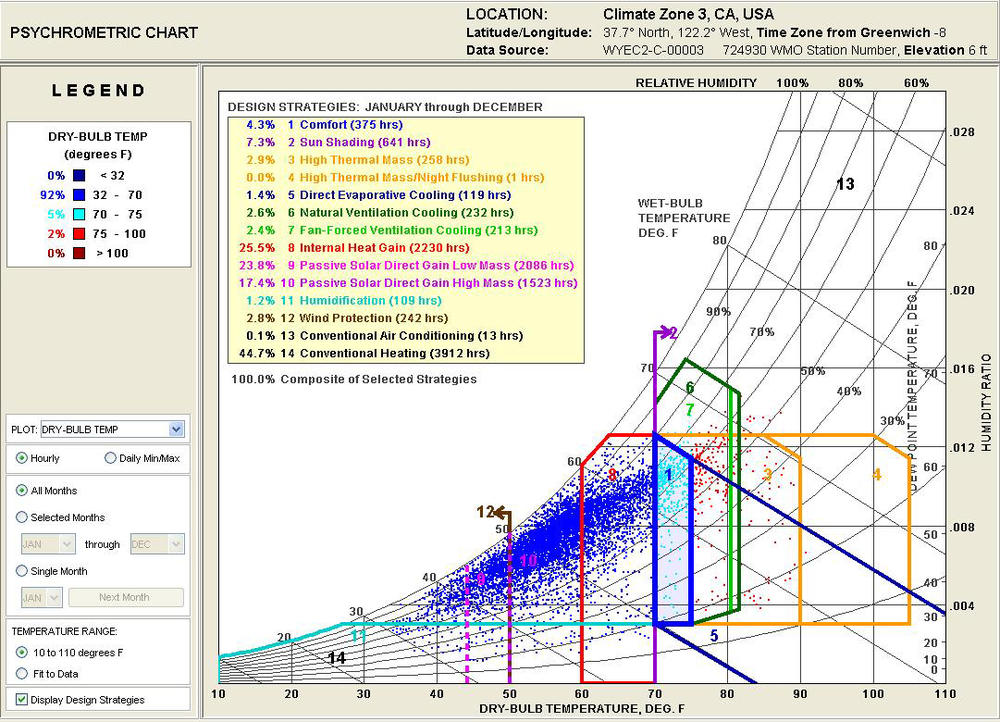Screen dimensions: 1000x722
Task: Select the Hourly radio button
Action: coord(22,458)
